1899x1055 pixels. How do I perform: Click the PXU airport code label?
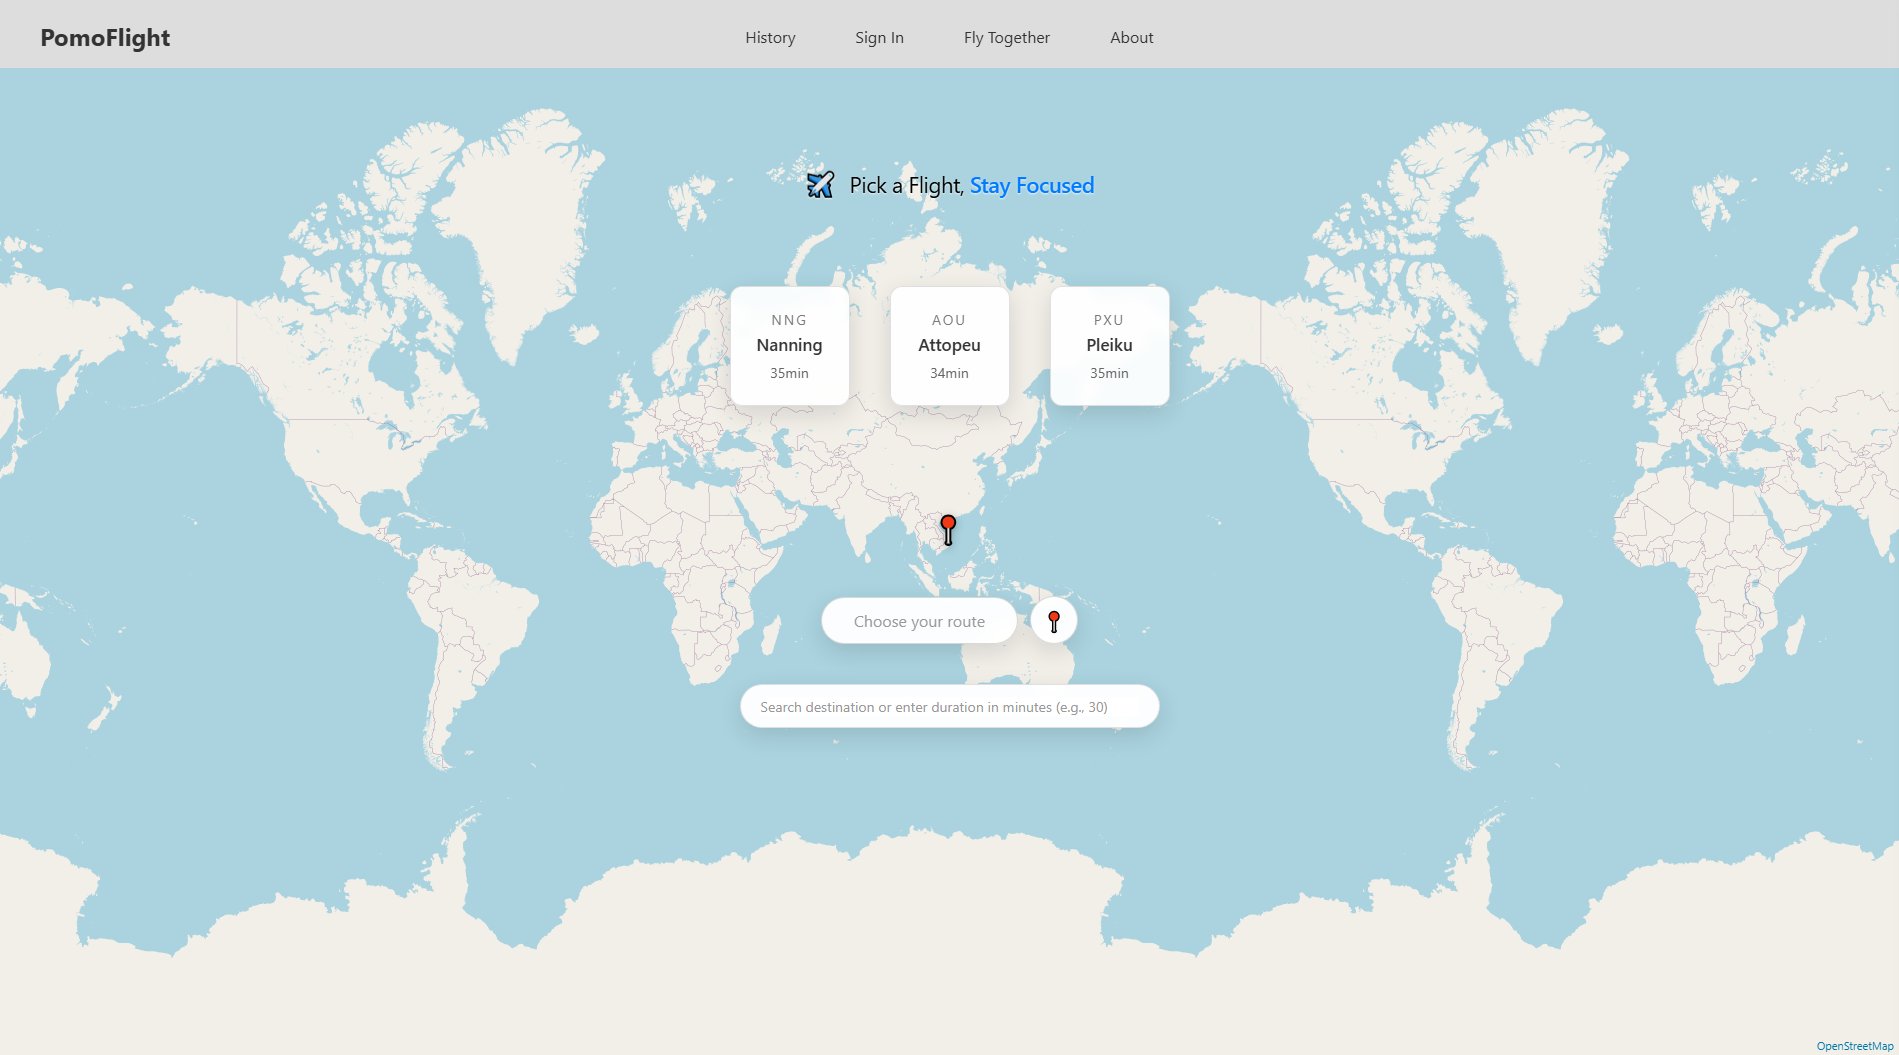[x=1109, y=320]
